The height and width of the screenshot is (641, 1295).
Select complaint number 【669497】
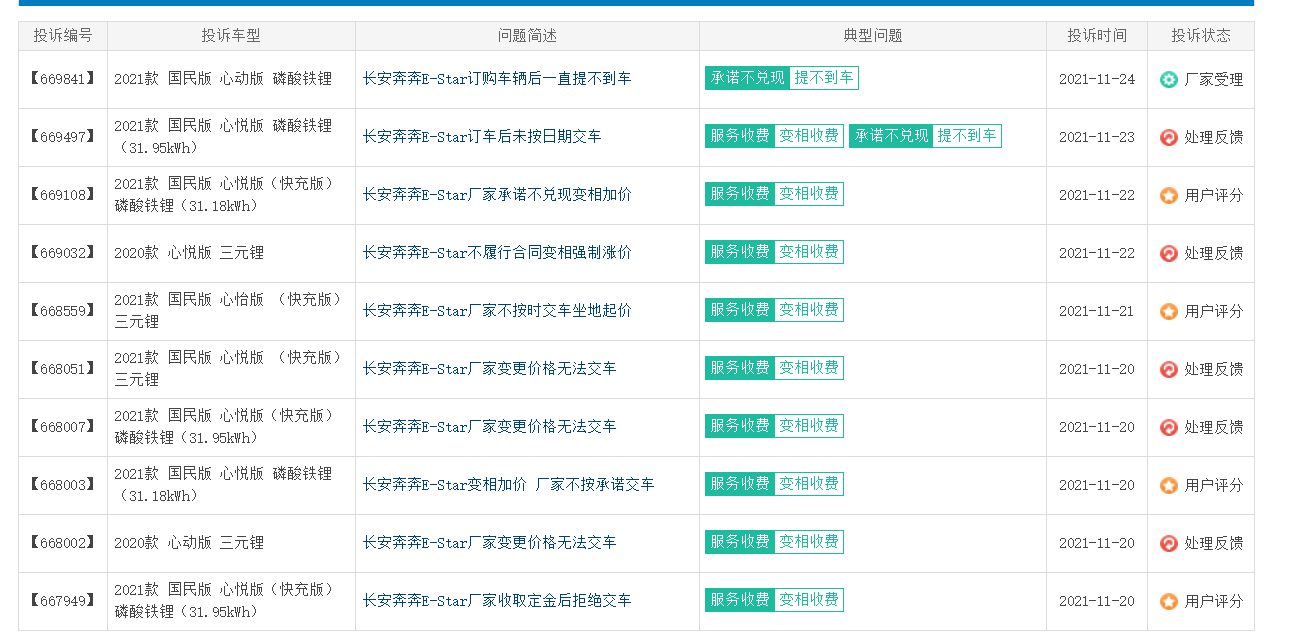point(63,137)
